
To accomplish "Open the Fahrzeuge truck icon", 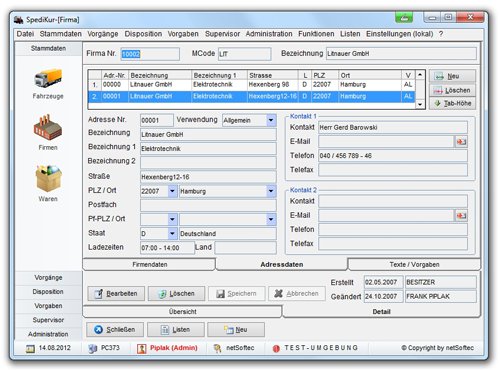I will (x=48, y=78).
